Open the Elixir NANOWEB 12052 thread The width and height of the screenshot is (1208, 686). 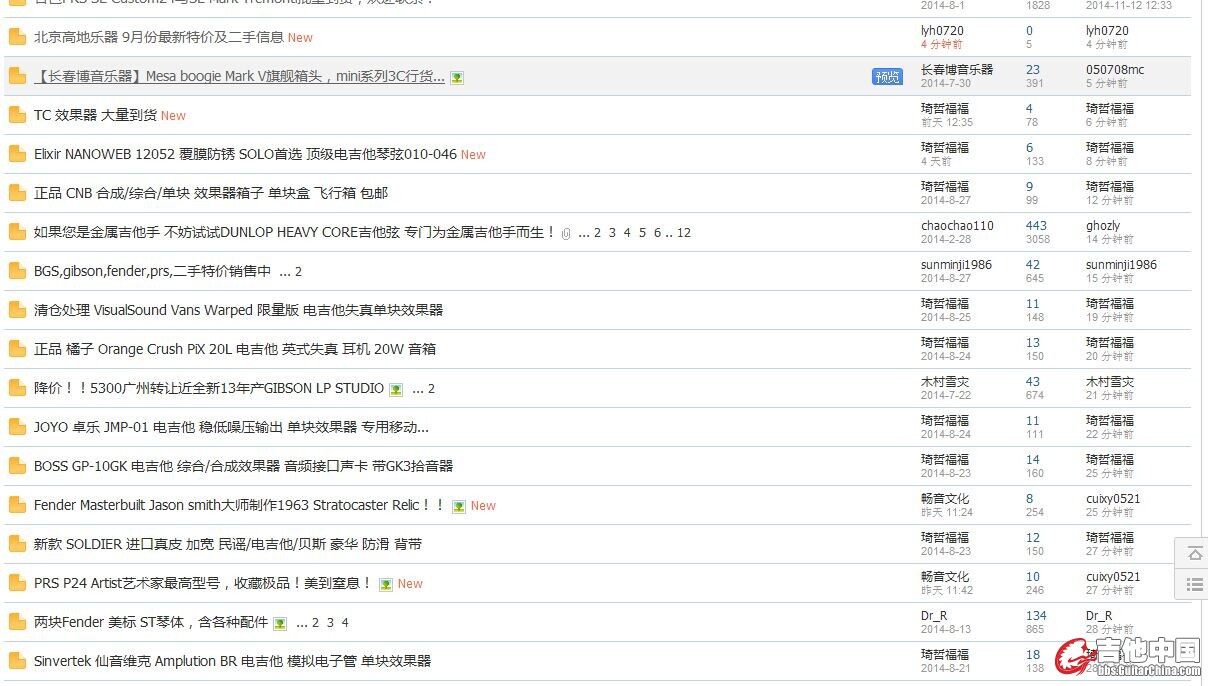click(245, 155)
